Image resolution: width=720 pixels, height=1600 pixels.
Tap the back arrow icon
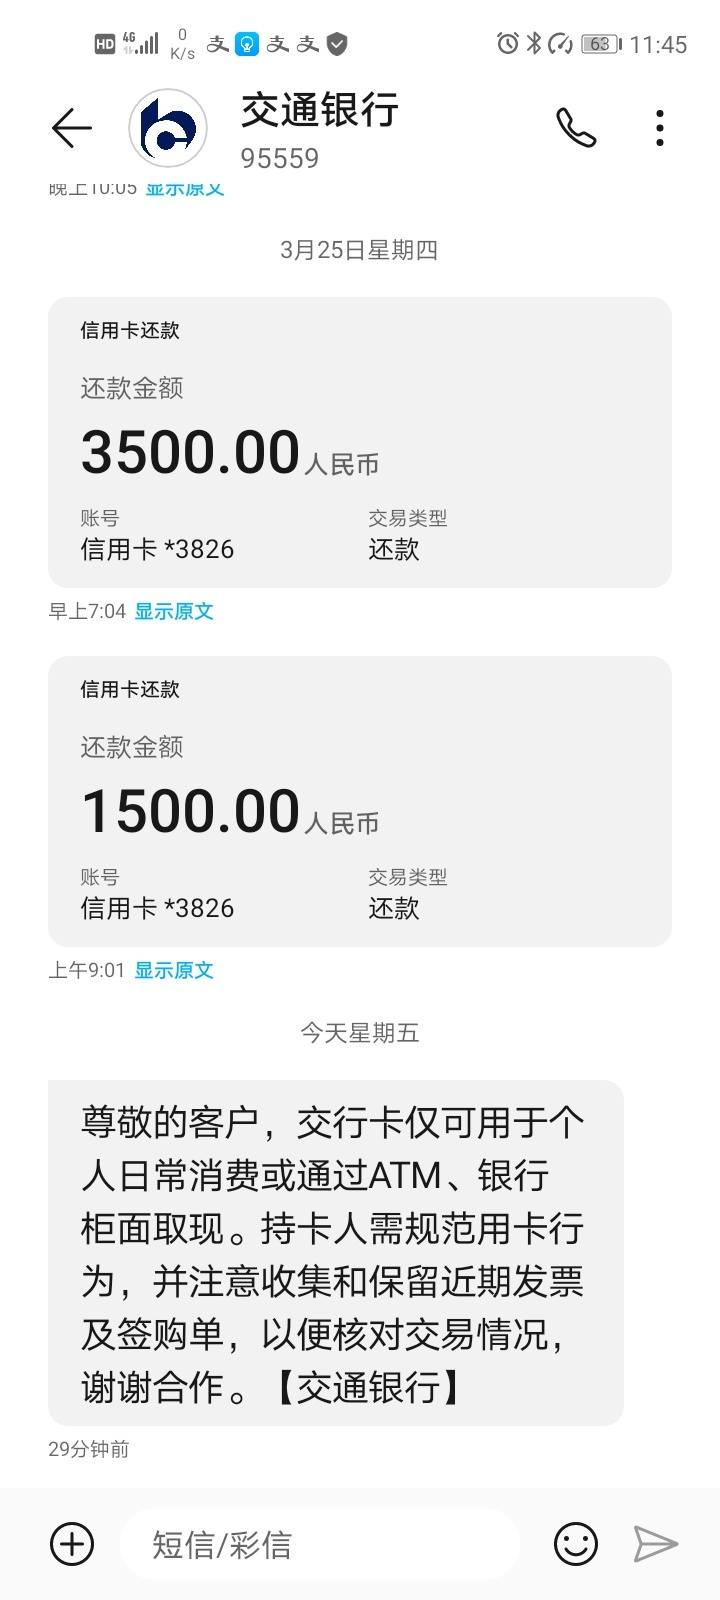tap(72, 128)
